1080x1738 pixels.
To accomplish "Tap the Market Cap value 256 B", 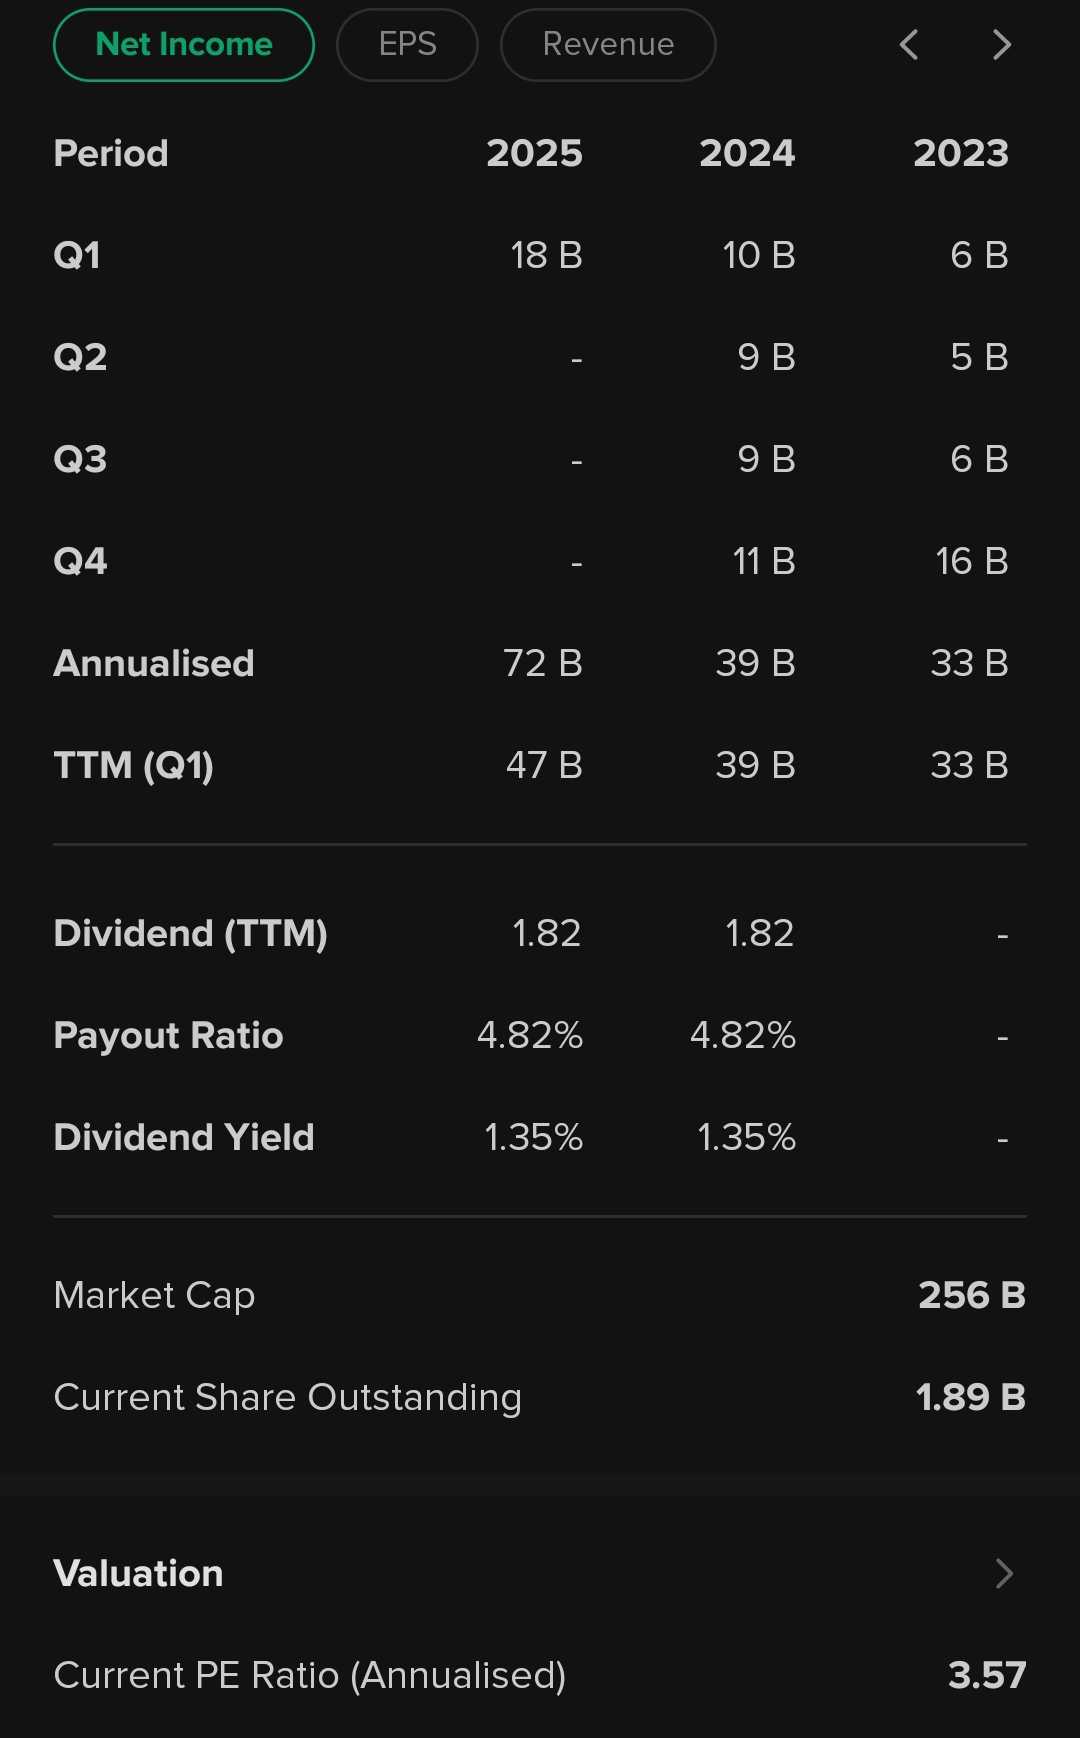I will tap(971, 1295).
